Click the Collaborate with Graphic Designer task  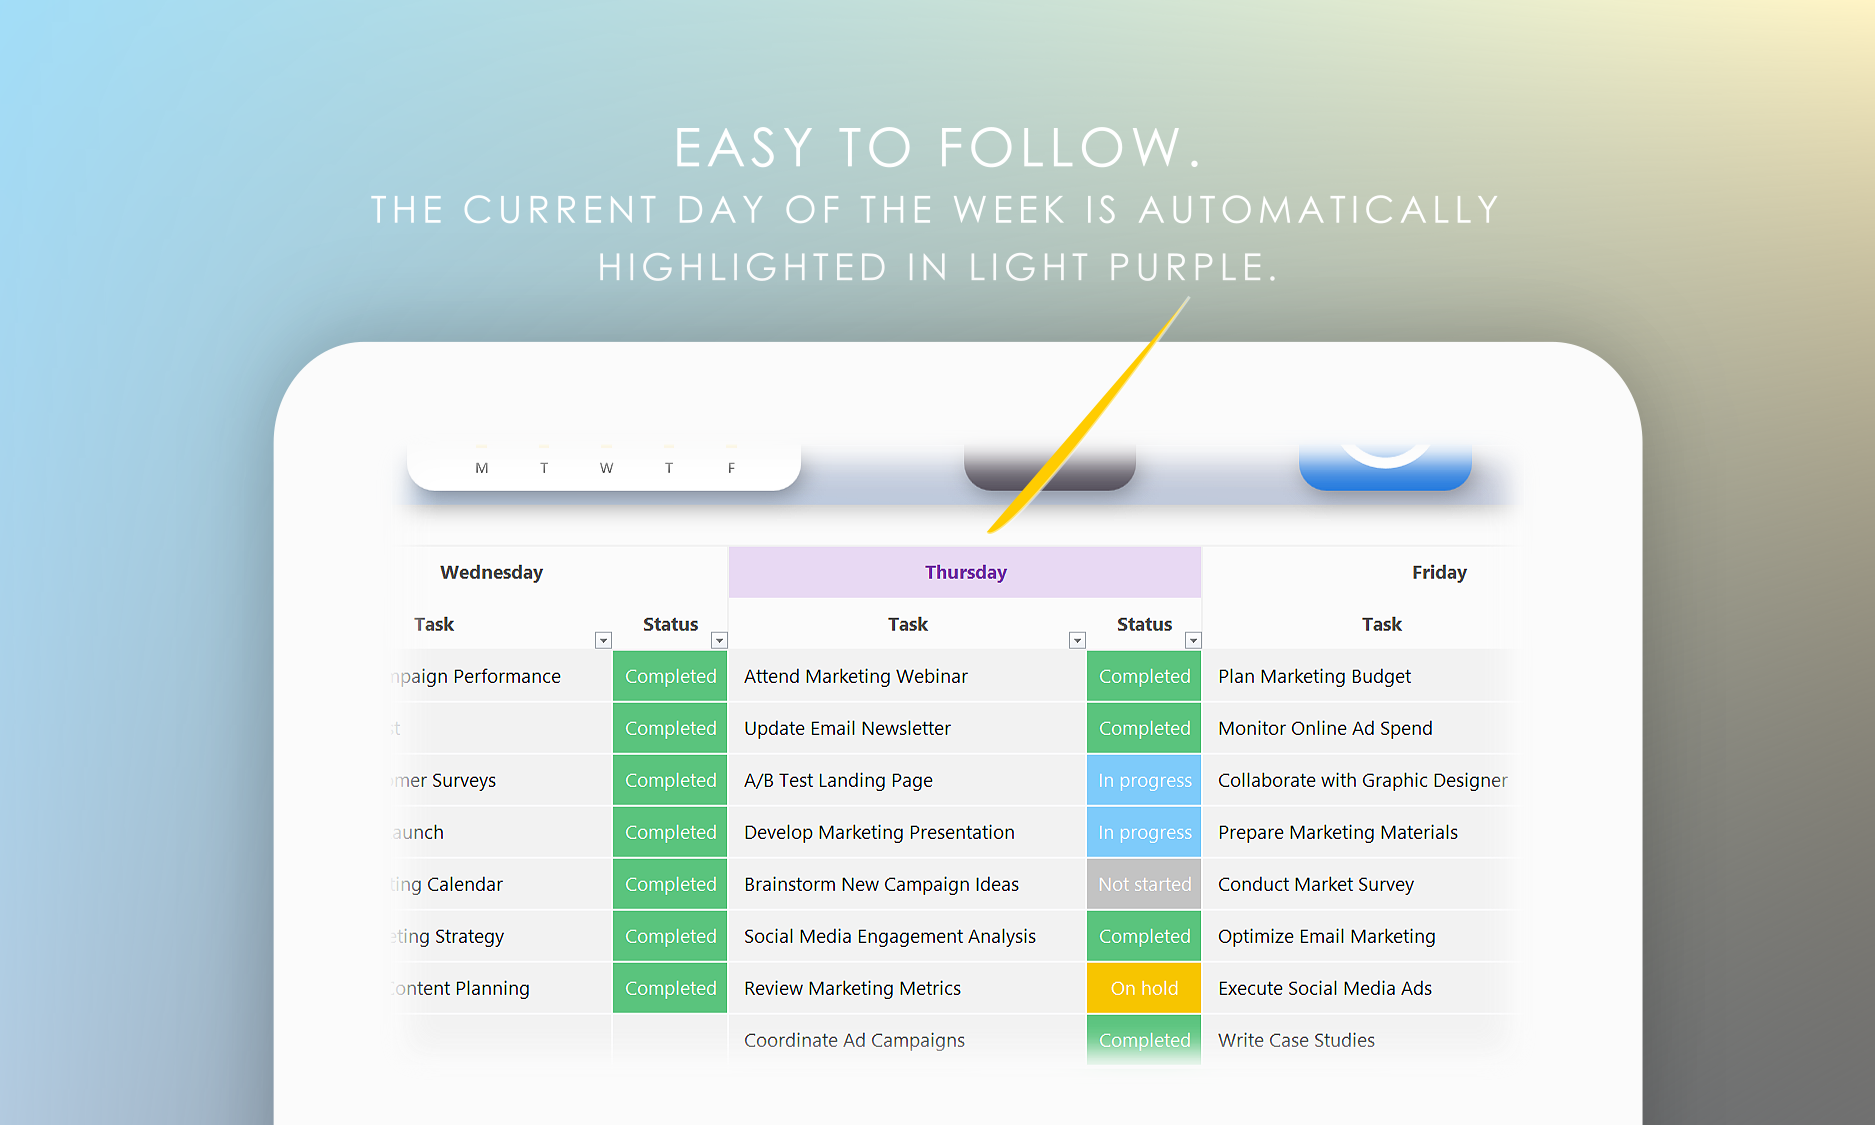[x=1362, y=780]
